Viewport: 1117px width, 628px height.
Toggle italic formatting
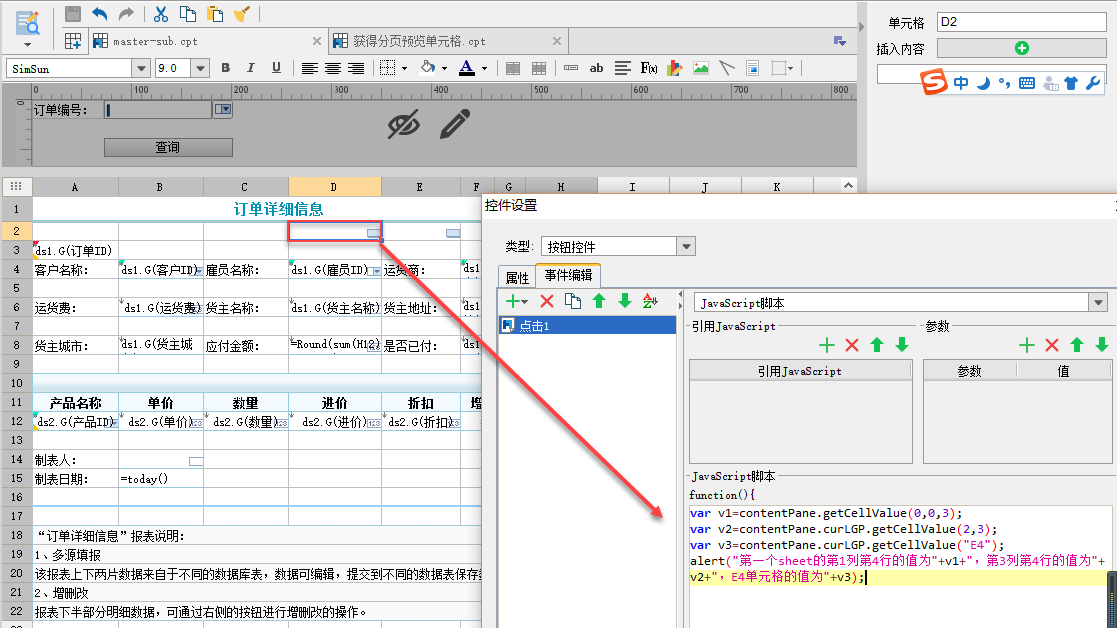click(x=251, y=68)
